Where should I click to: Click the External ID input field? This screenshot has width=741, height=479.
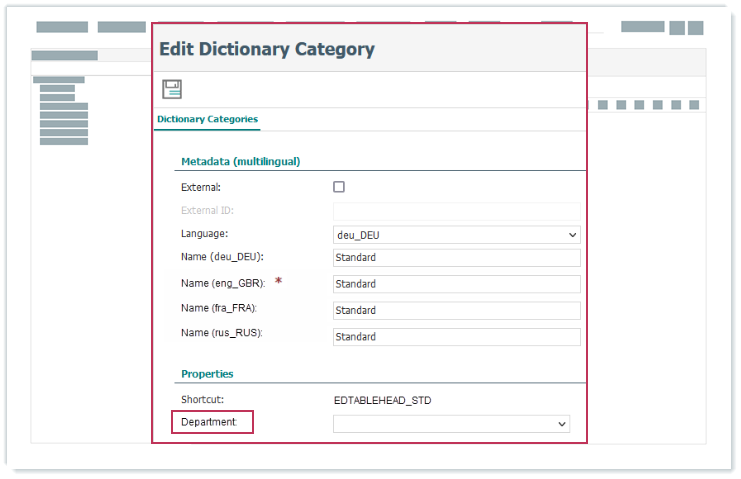(456, 211)
